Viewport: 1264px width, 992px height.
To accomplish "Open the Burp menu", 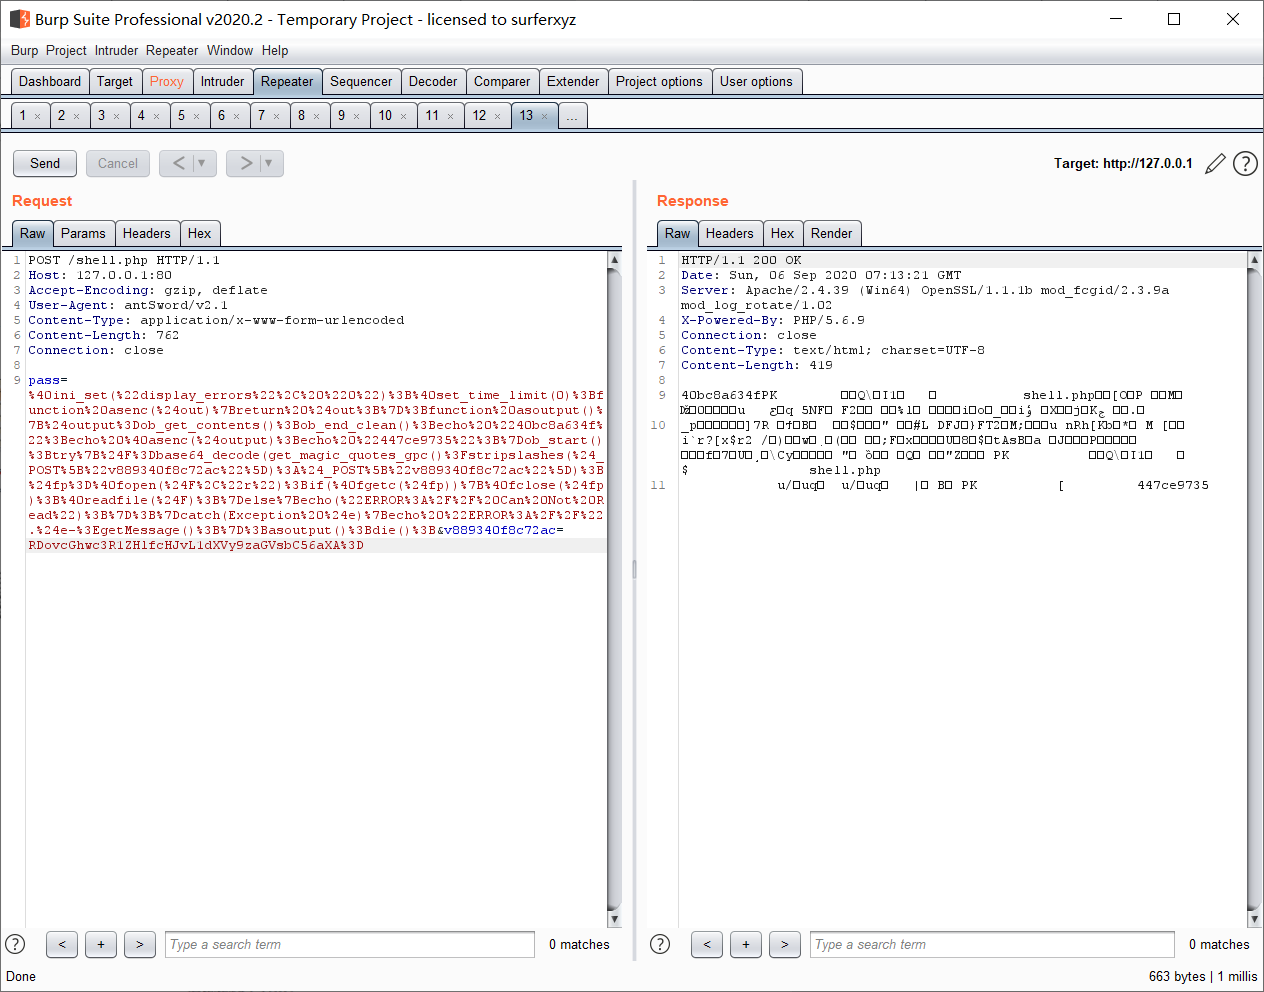I will pos(25,50).
